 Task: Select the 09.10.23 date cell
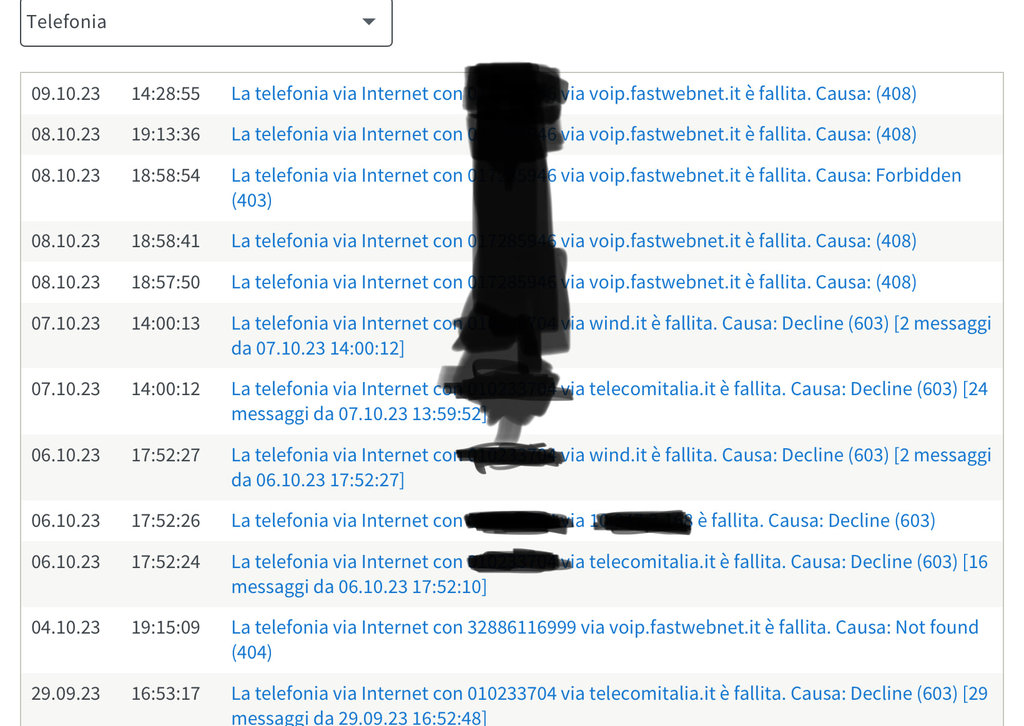tap(66, 93)
